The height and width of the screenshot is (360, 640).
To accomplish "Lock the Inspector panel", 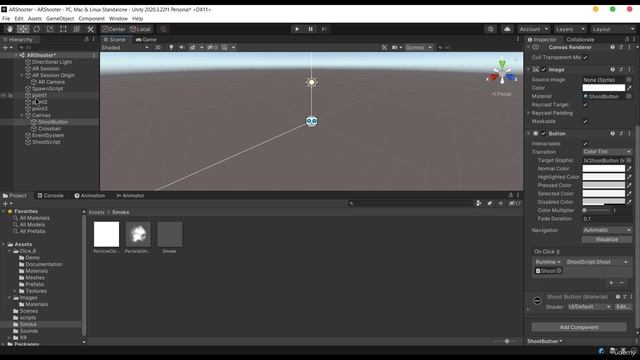I will (x=627, y=39).
